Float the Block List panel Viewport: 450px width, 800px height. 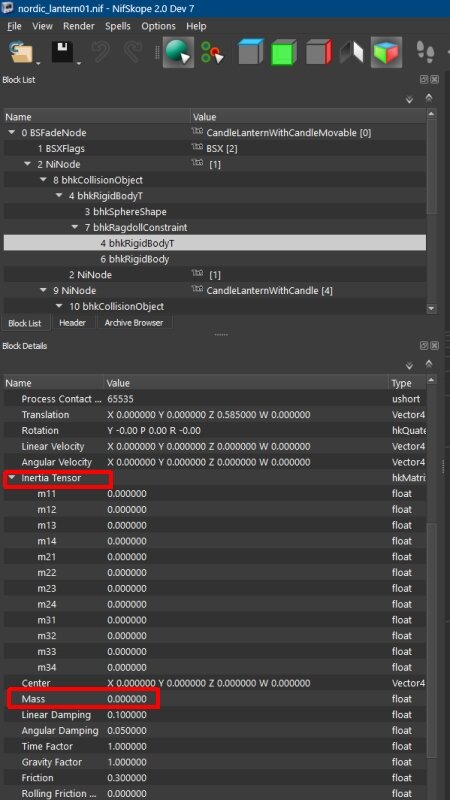[423, 80]
